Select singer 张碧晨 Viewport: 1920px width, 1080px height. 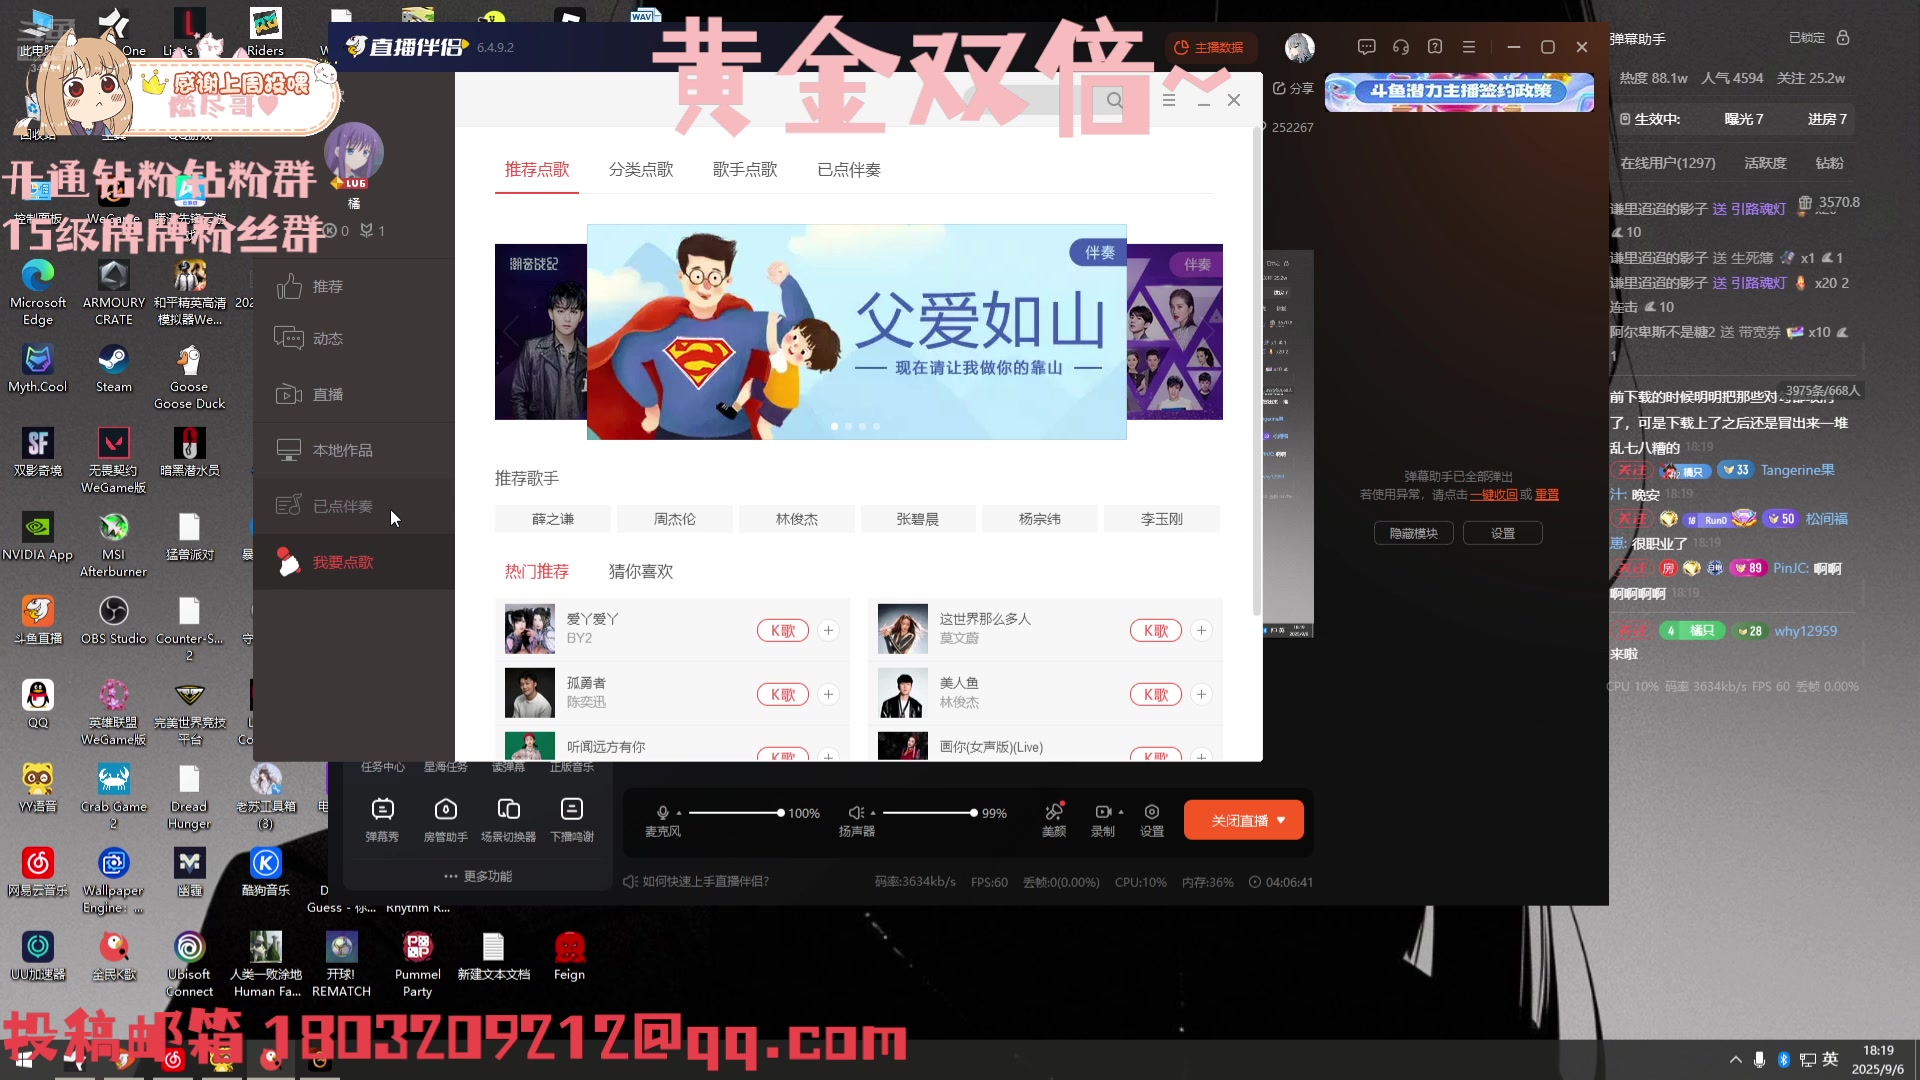click(x=917, y=519)
